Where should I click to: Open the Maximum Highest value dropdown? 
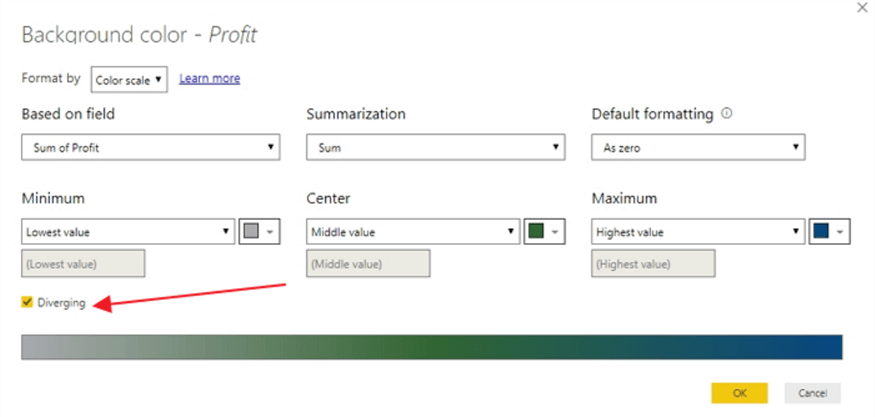point(698,232)
